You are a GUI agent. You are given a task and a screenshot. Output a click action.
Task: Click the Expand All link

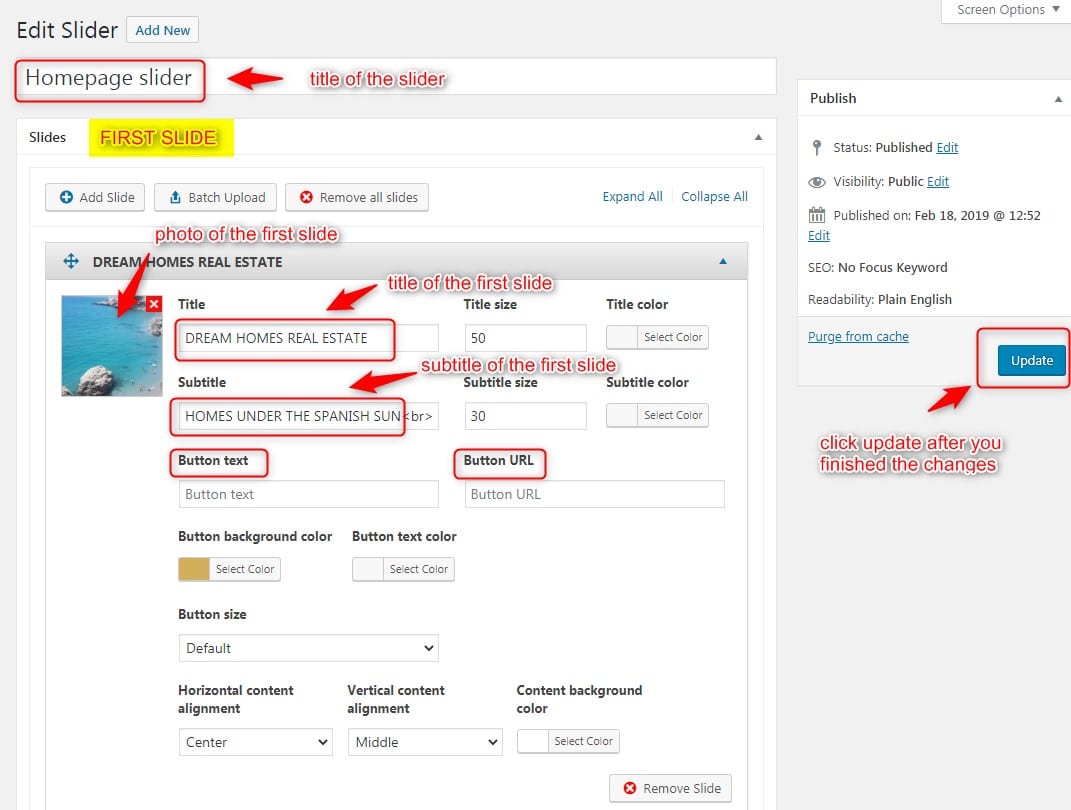[x=632, y=197]
